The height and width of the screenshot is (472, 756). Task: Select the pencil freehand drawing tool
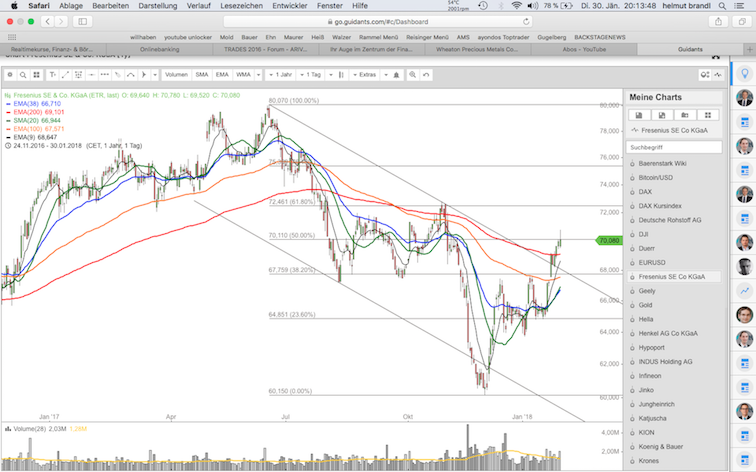pyautogui.click(x=117, y=75)
